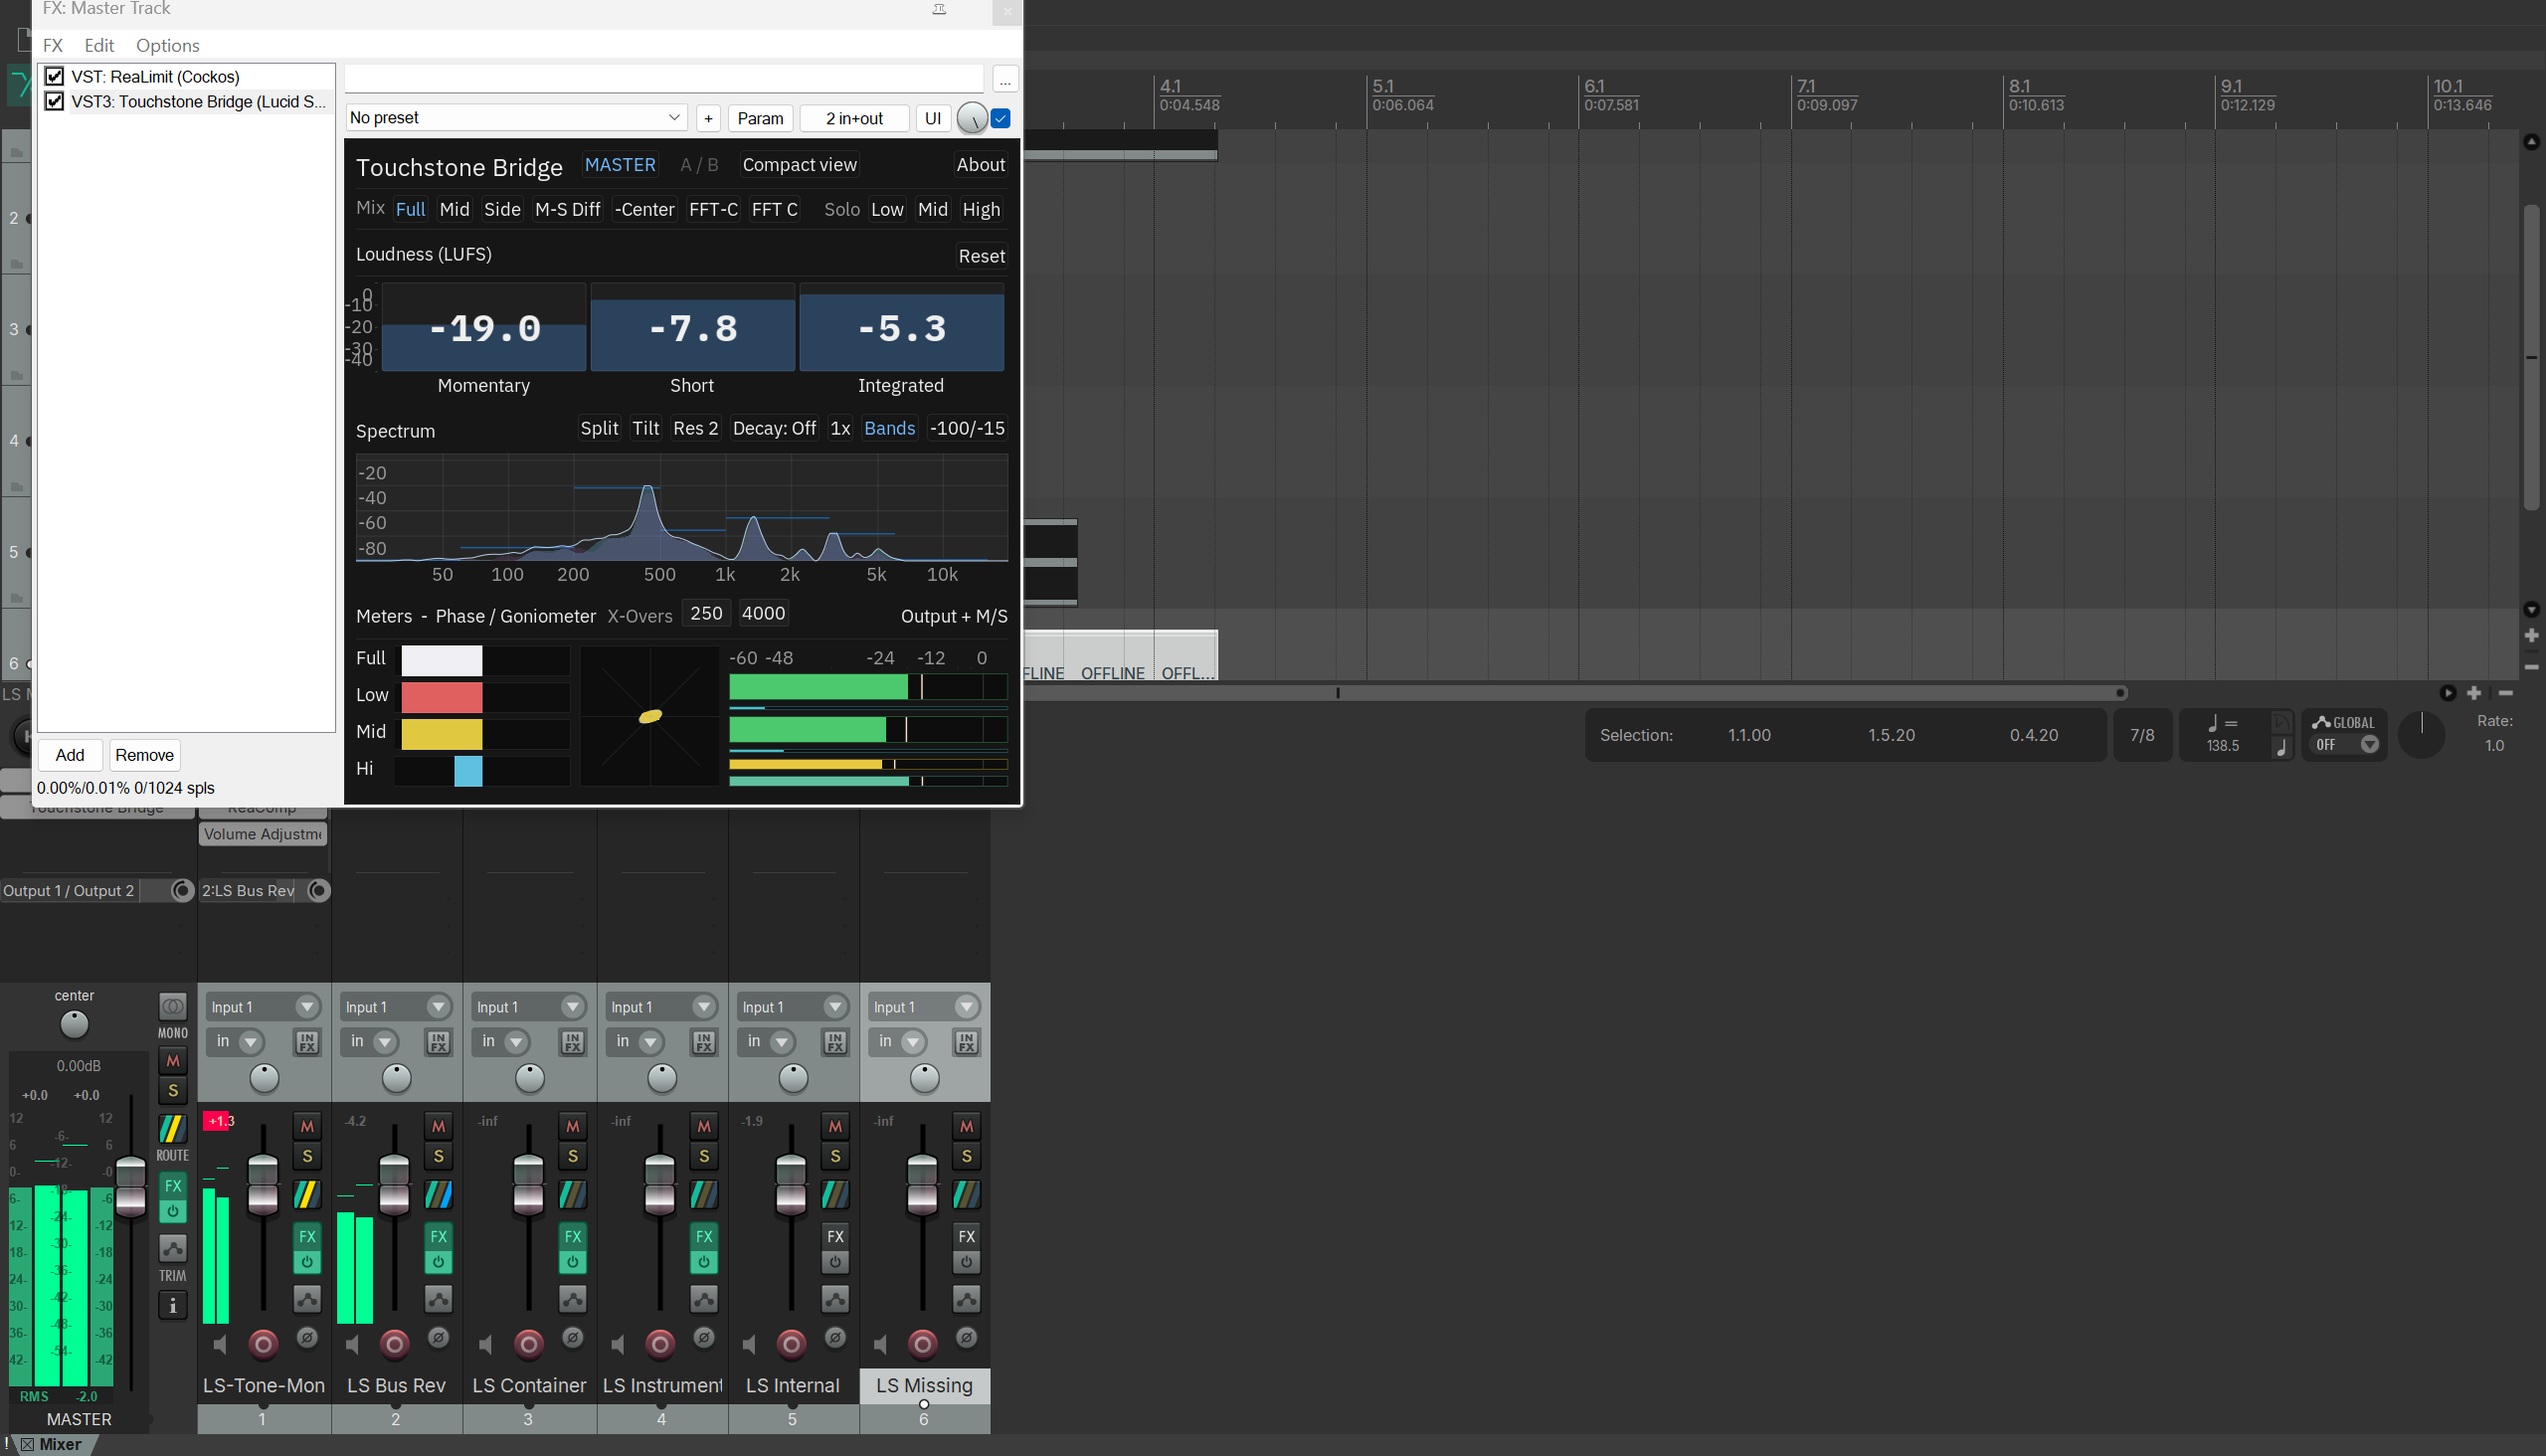Screen dimensions: 2546x1456
Task: Edit the 4000 crossover value
Action: (x=763, y=614)
